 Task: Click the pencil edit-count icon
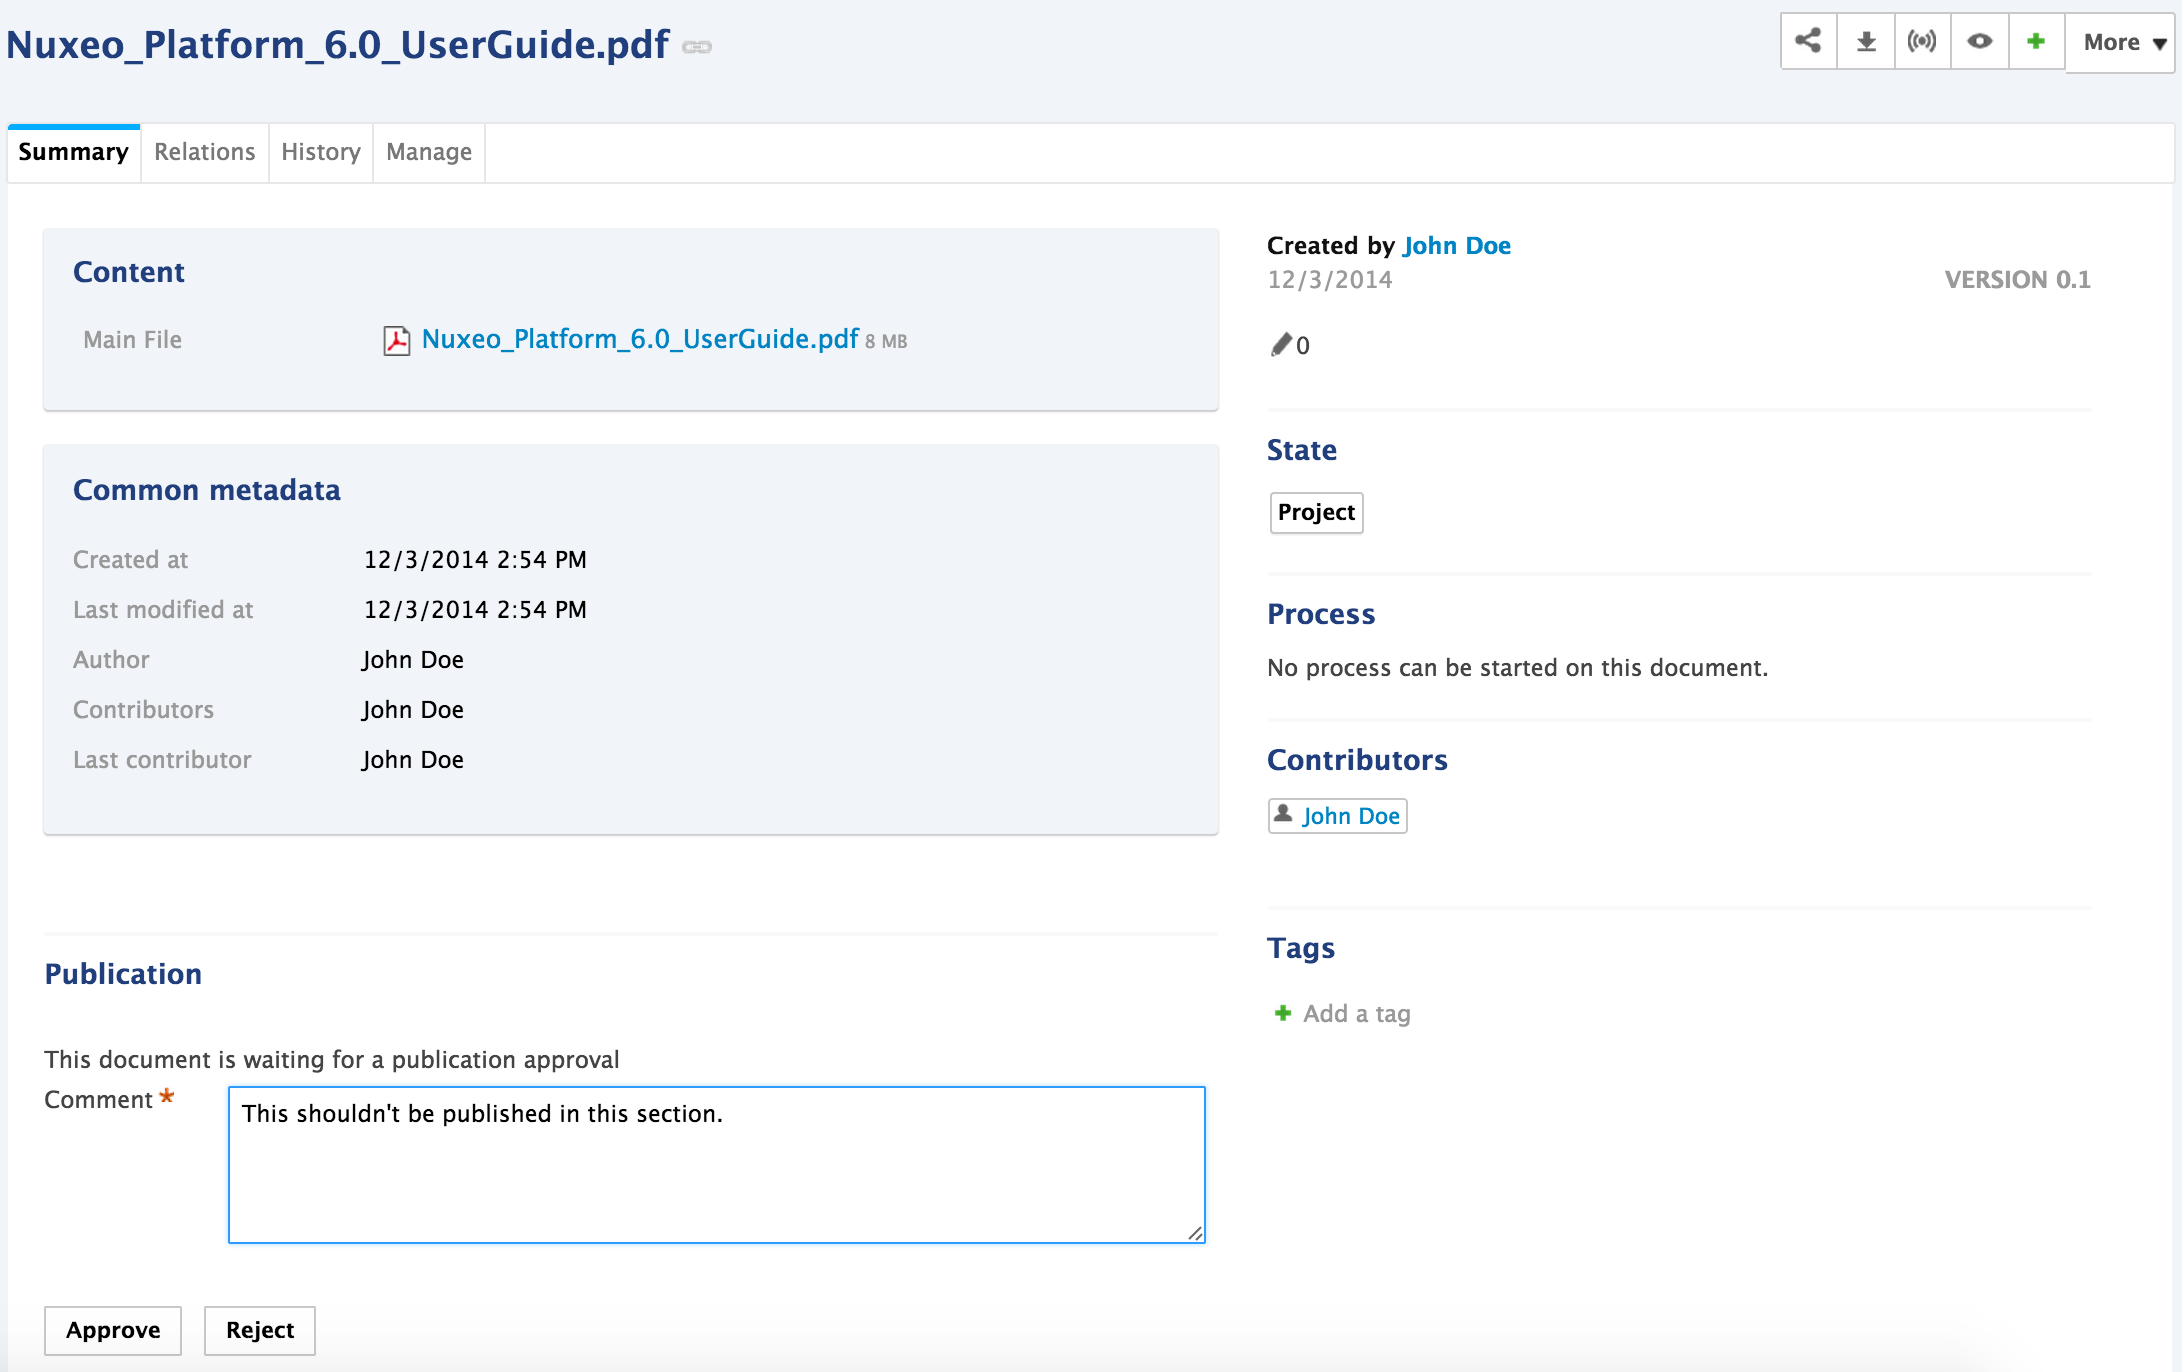(1281, 345)
